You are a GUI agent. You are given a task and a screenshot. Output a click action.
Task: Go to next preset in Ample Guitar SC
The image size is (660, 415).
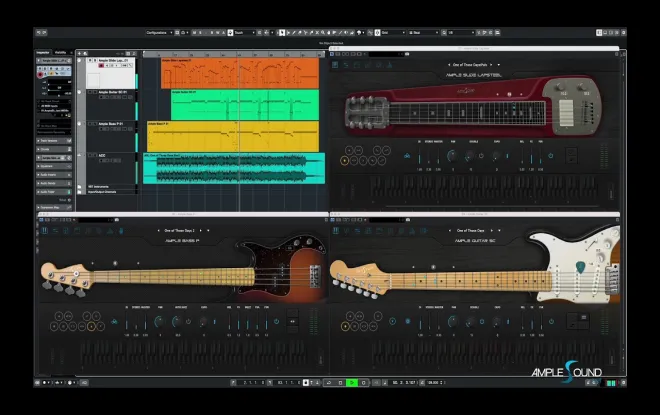tap(492, 231)
